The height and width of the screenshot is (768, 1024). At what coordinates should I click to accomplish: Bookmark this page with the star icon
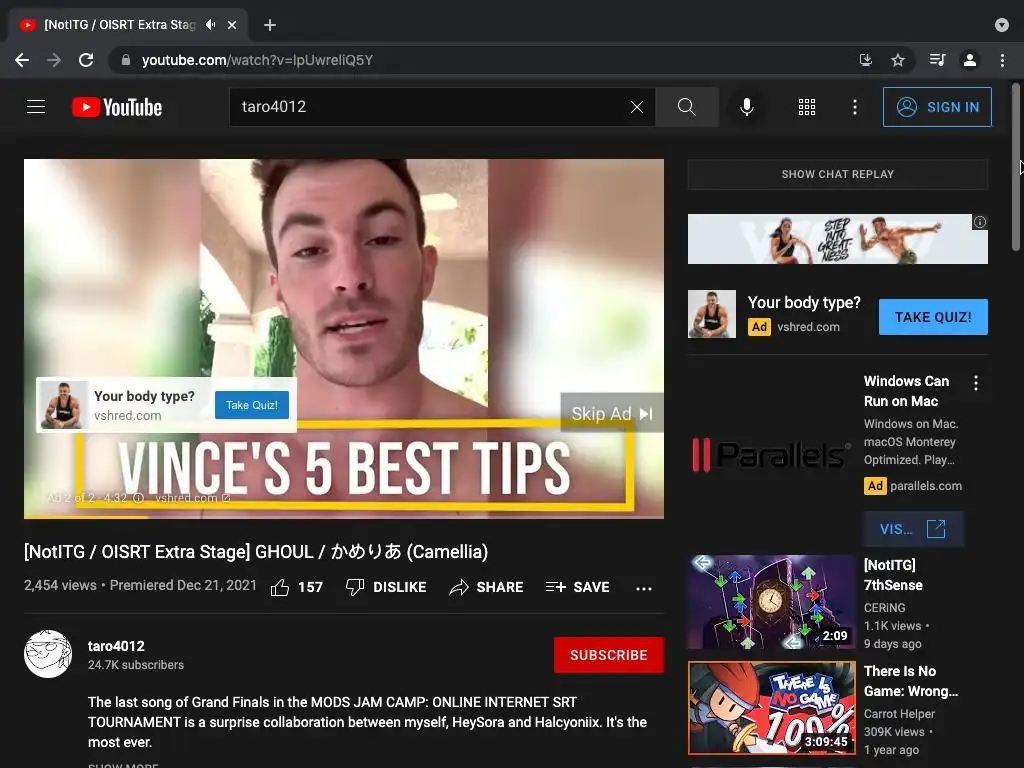[898, 60]
